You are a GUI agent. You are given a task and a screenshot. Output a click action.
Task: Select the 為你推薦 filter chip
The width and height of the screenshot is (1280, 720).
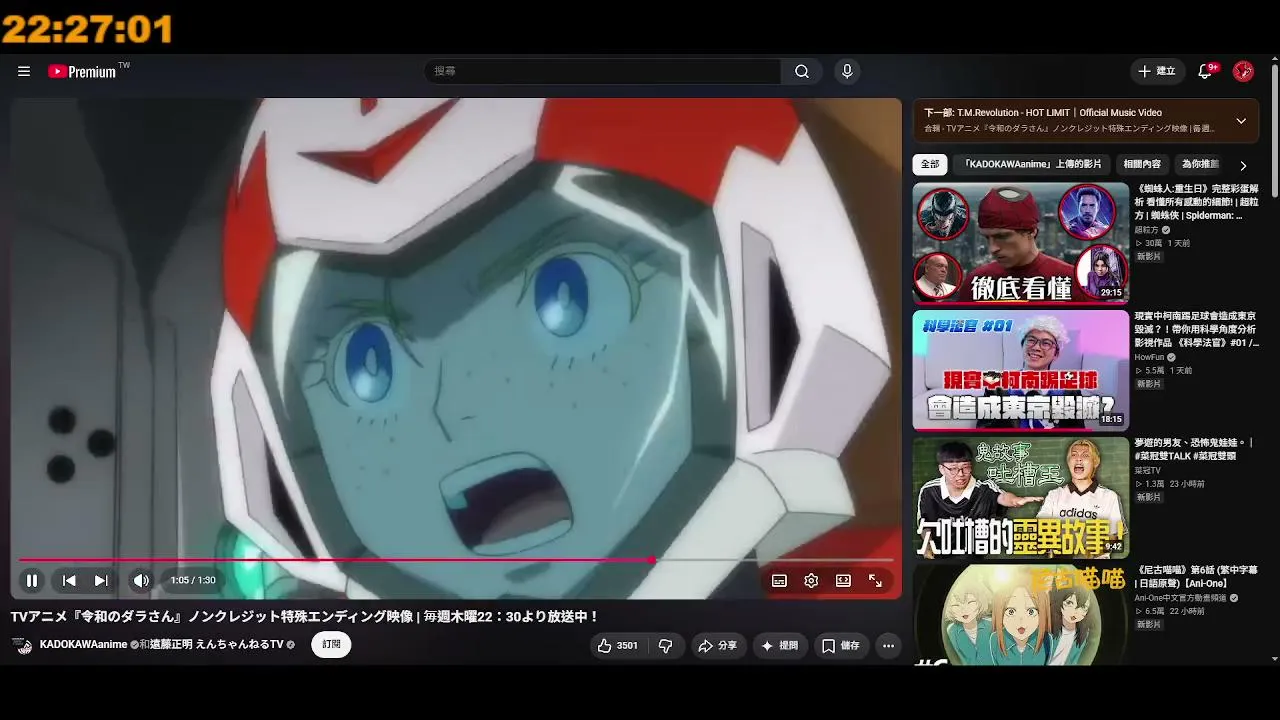(1200, 164)
